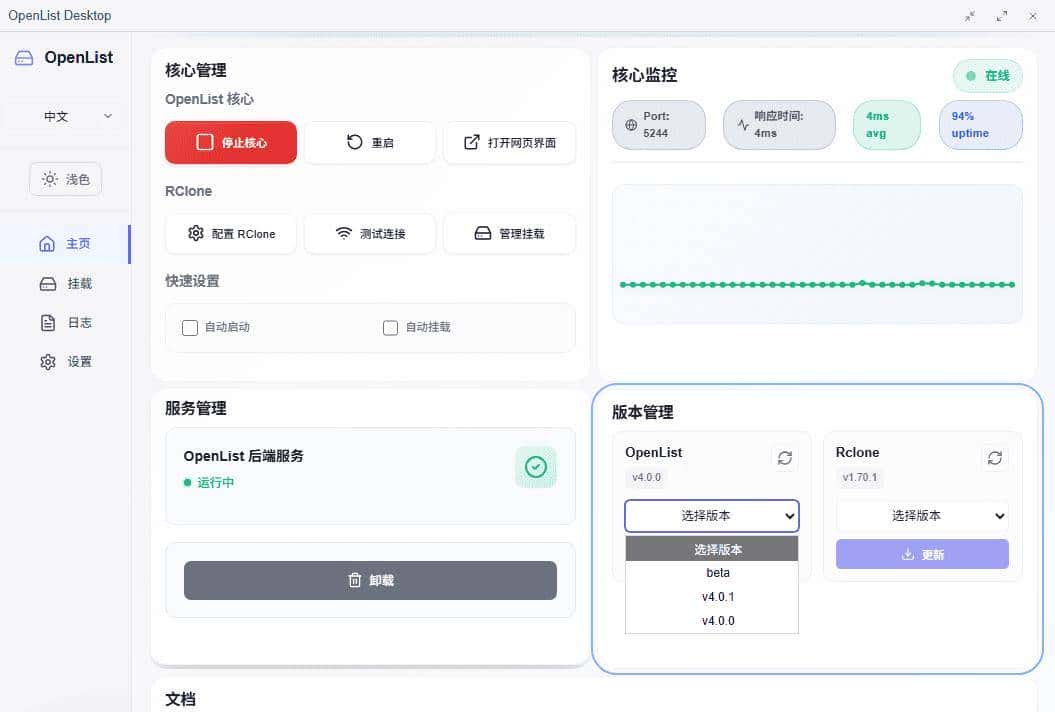Click the 停止核心 button

230,143
